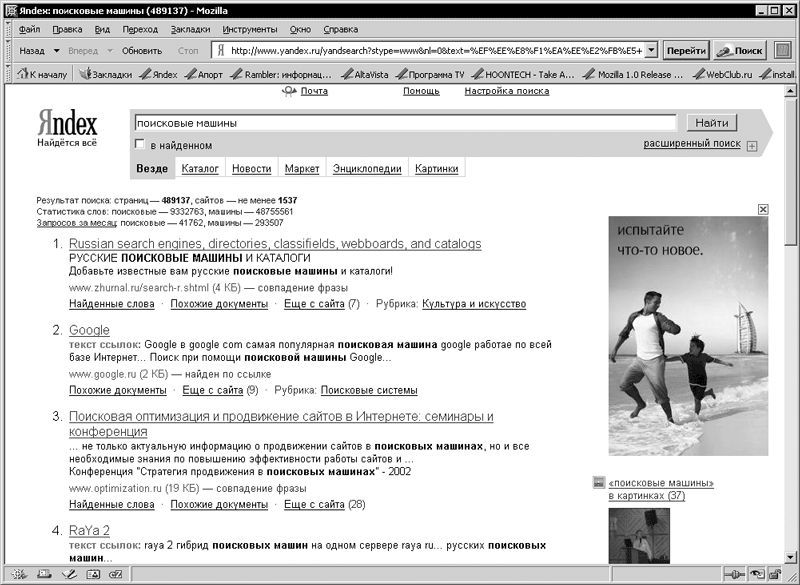Click the security padlock icon in status bar
Screen dimensions: 800x585
coord(776,574)
